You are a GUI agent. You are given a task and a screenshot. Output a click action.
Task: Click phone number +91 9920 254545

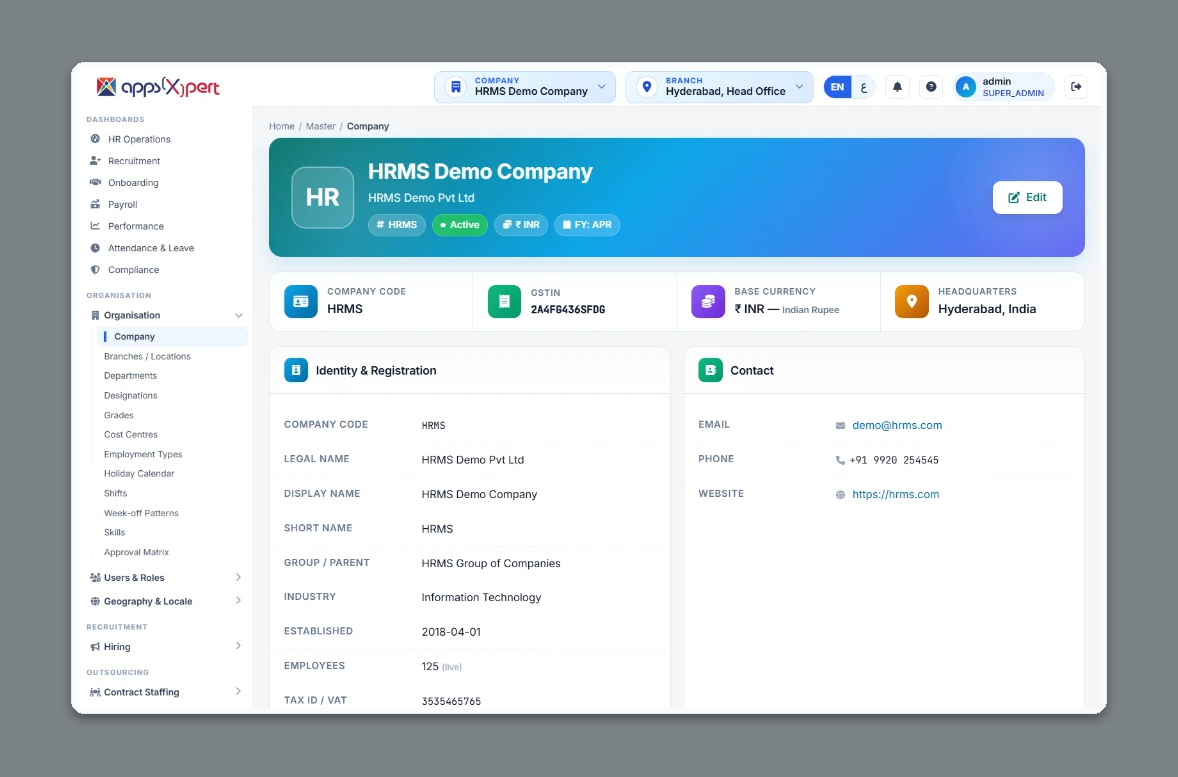click(894, 460)
